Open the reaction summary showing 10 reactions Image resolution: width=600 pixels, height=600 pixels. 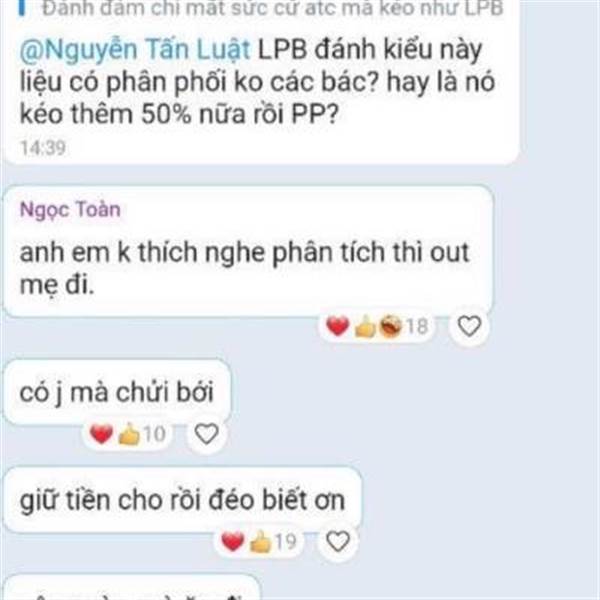pyautogui.click(x=128, y=434)
